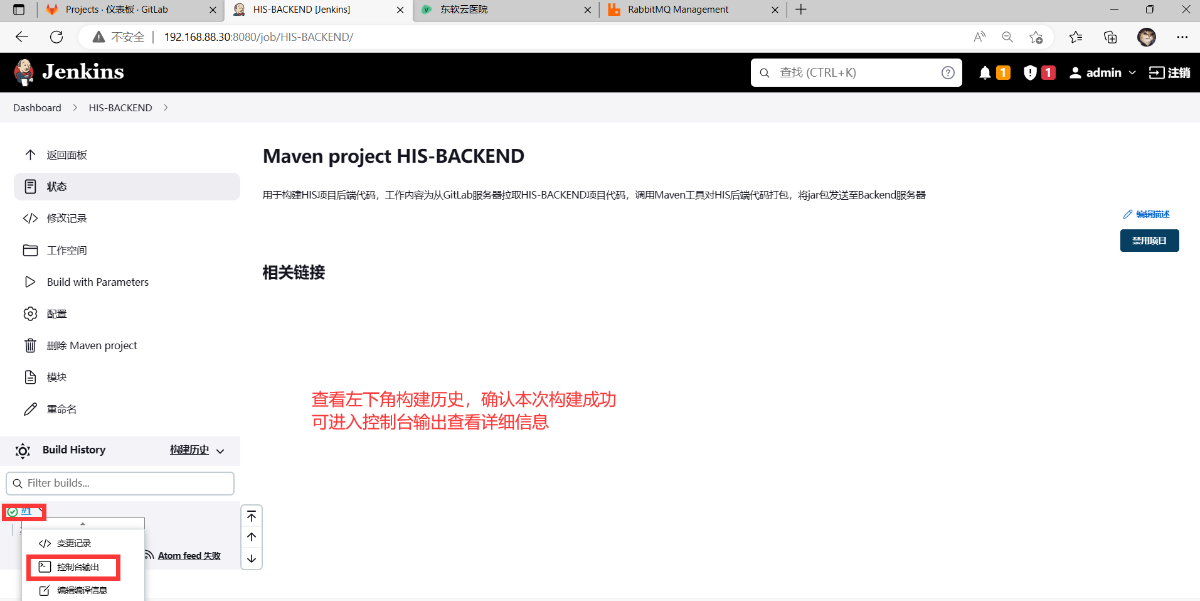The width and height of the screenshot is (1200, 601).
Task: Focus the Filter builds input field
Action: click(x=120, y=483)
